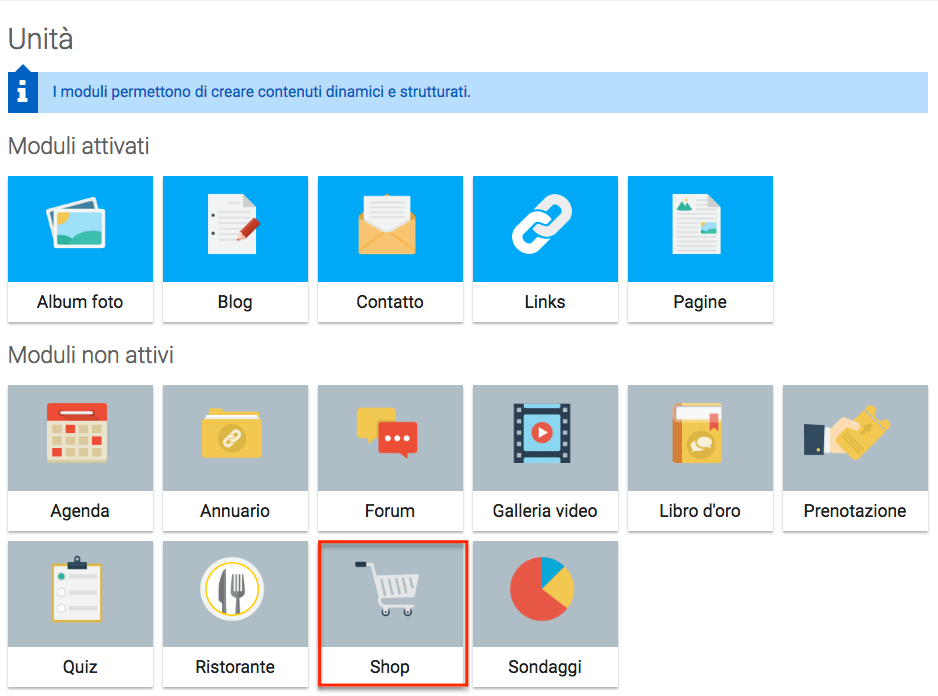
Task: Click the blue info icon in banner
Action: (x=22, y=91)
